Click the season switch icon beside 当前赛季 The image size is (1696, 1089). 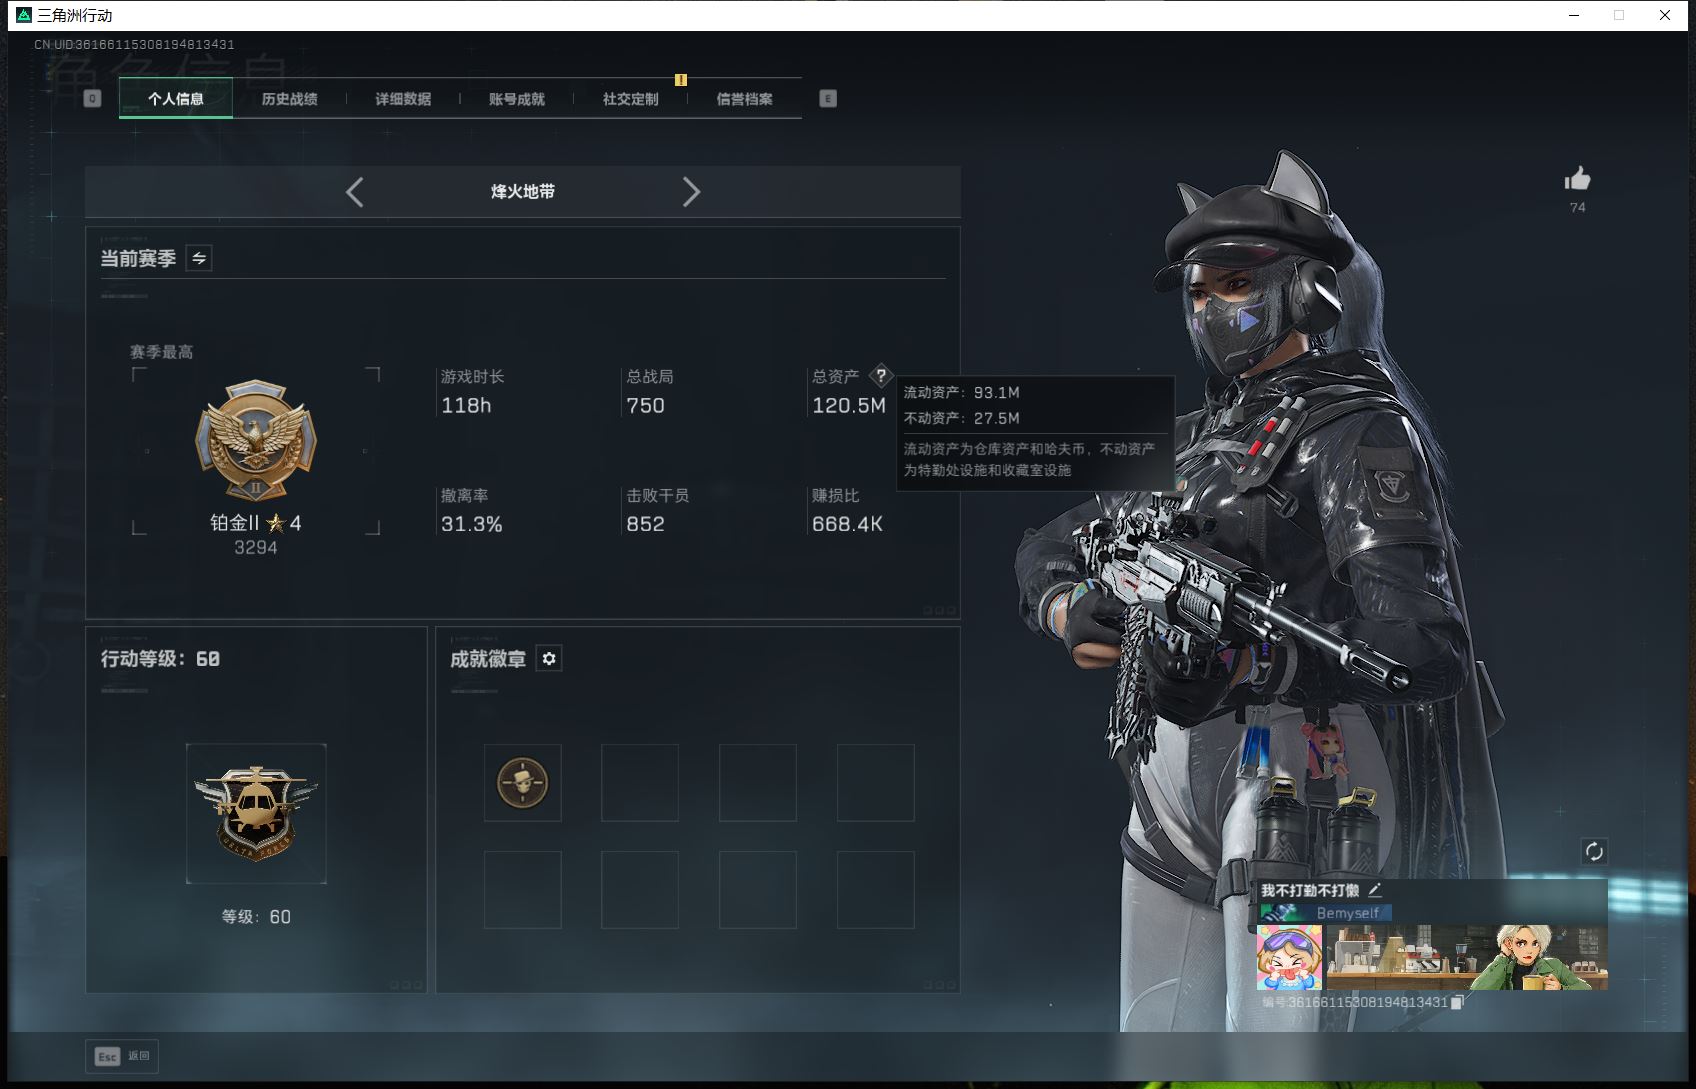(x=199, y=259)
